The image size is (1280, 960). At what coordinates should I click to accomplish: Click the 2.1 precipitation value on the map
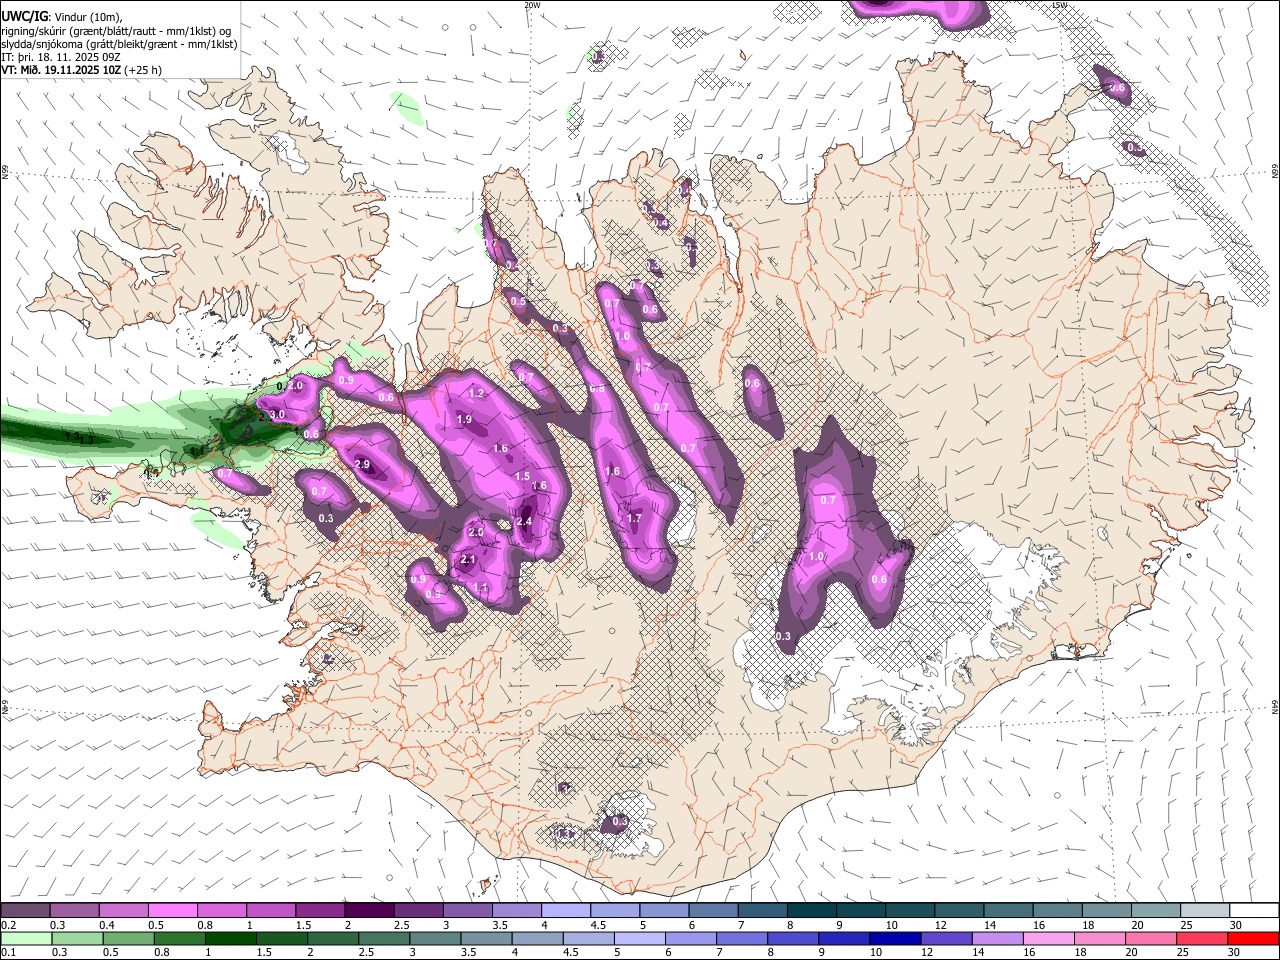[x=468, y=560]
